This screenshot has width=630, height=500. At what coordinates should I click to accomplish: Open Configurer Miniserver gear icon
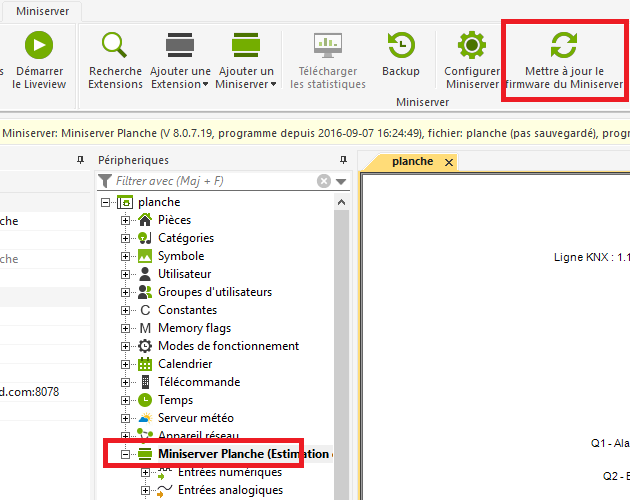pyautogui.click(x=471, y=46)
